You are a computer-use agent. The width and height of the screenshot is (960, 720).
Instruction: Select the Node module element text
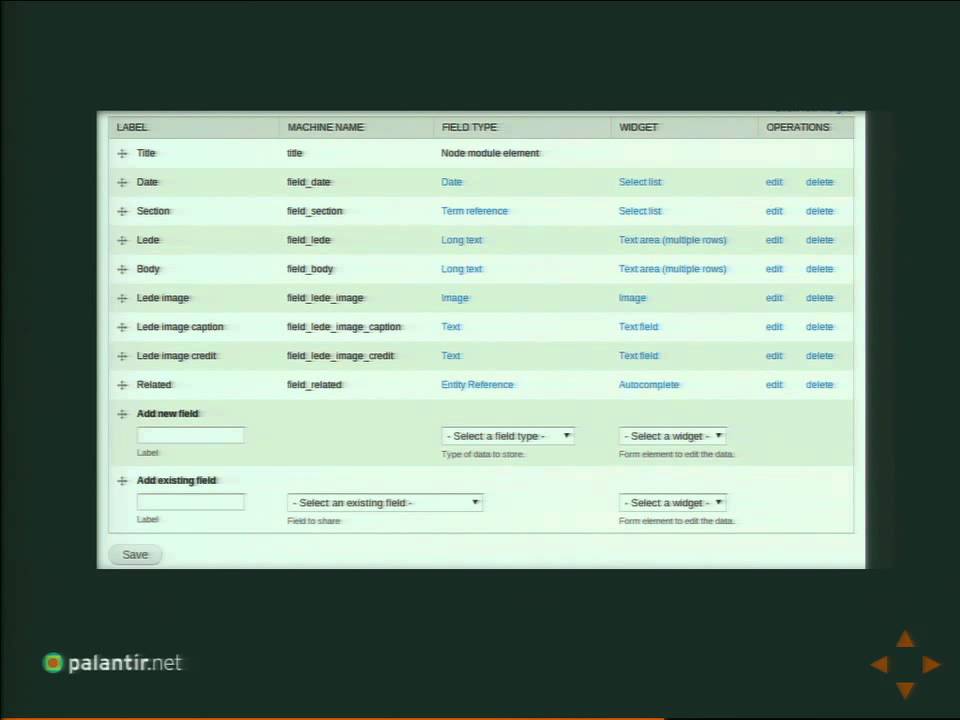tap(490, 153)
